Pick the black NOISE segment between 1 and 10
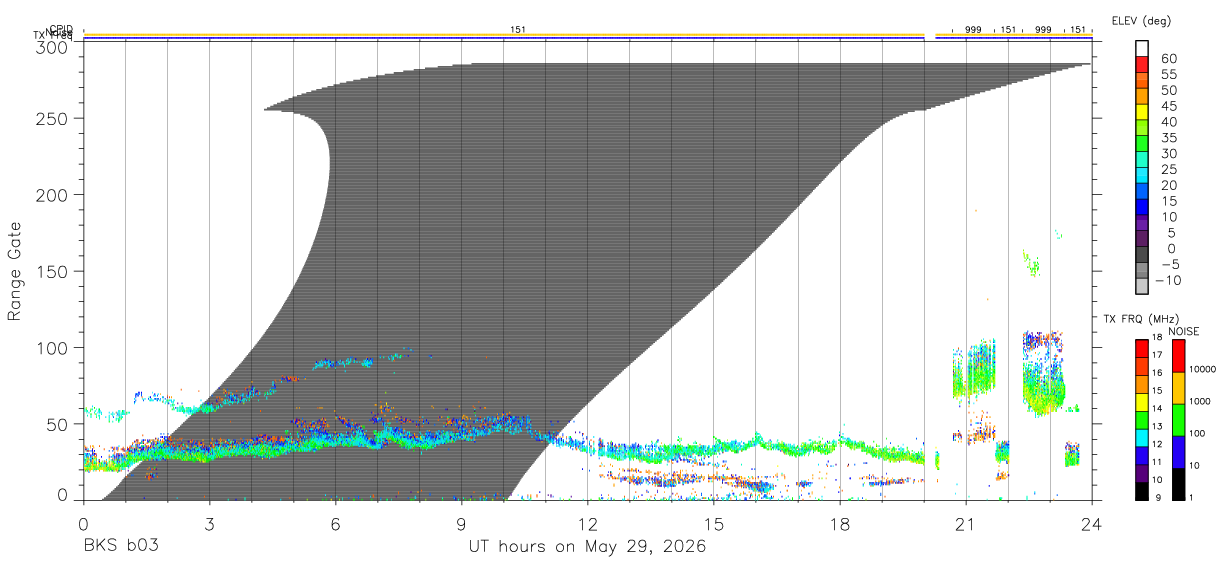 click(1179, 483)
